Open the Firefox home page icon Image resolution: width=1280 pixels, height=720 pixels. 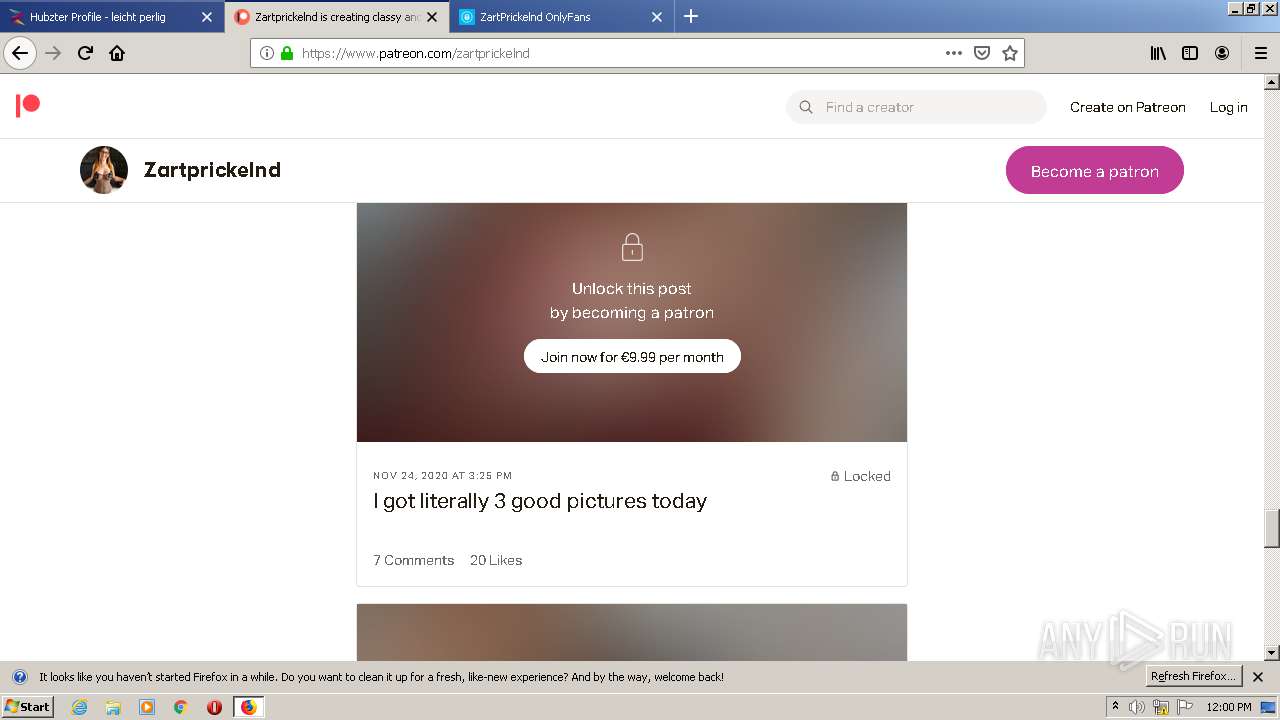(117, 53)
